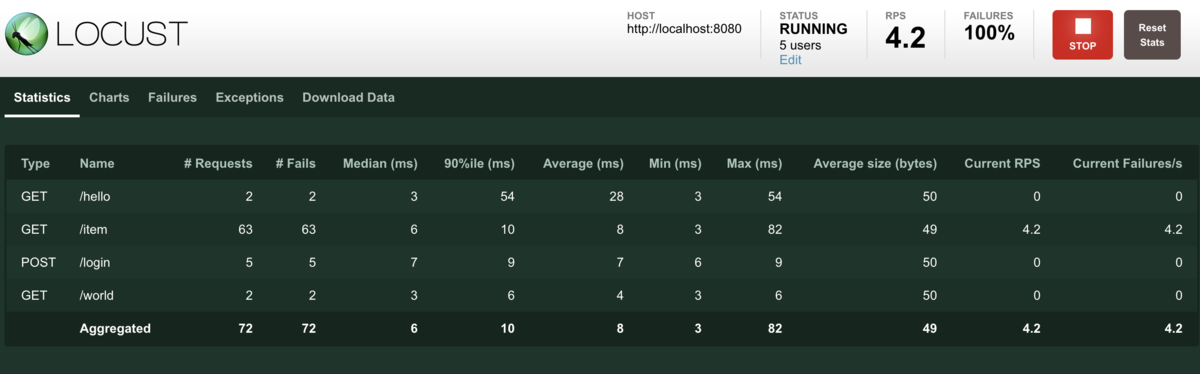The width and height of the screenshot is (1200, 374).
Task: Sort by 90%ile (ms) column header
Action: [479, 163]
